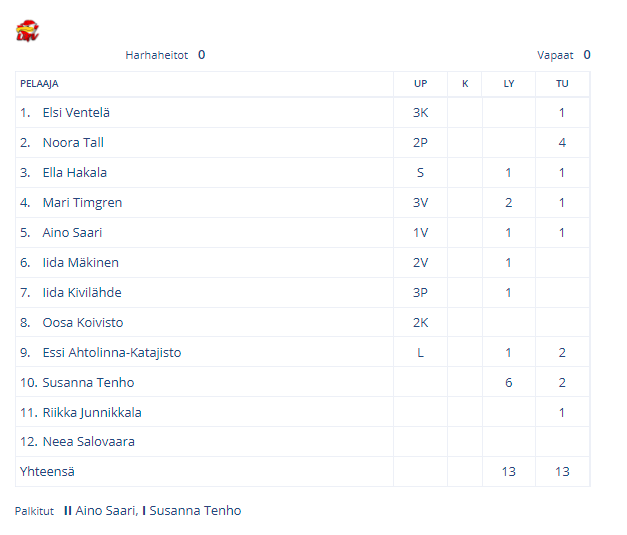627x535 pixels.
Task: Click the PELAAJA column header
Action: coord(39,84)
